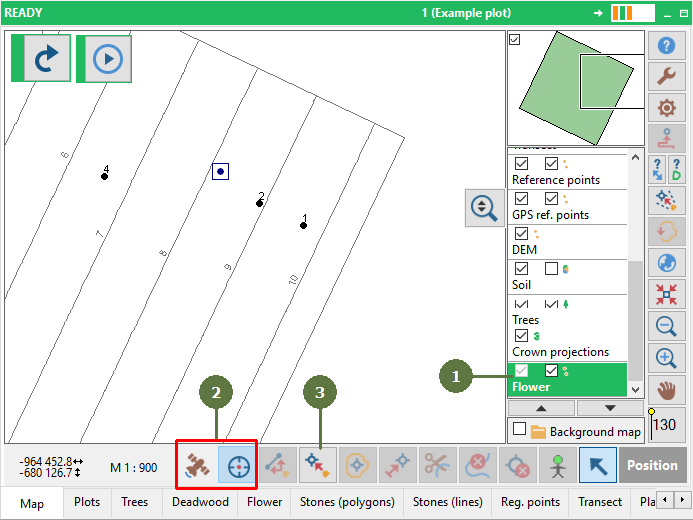Click tab strip right scroll arrow
The height and width of the screenshot is (520, 693).
(x=682, y=500)
